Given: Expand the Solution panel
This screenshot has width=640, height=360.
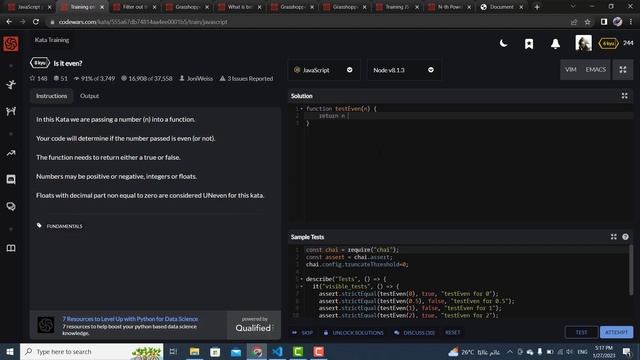Looking at the screenshot, I should click(x=624, y=96).
